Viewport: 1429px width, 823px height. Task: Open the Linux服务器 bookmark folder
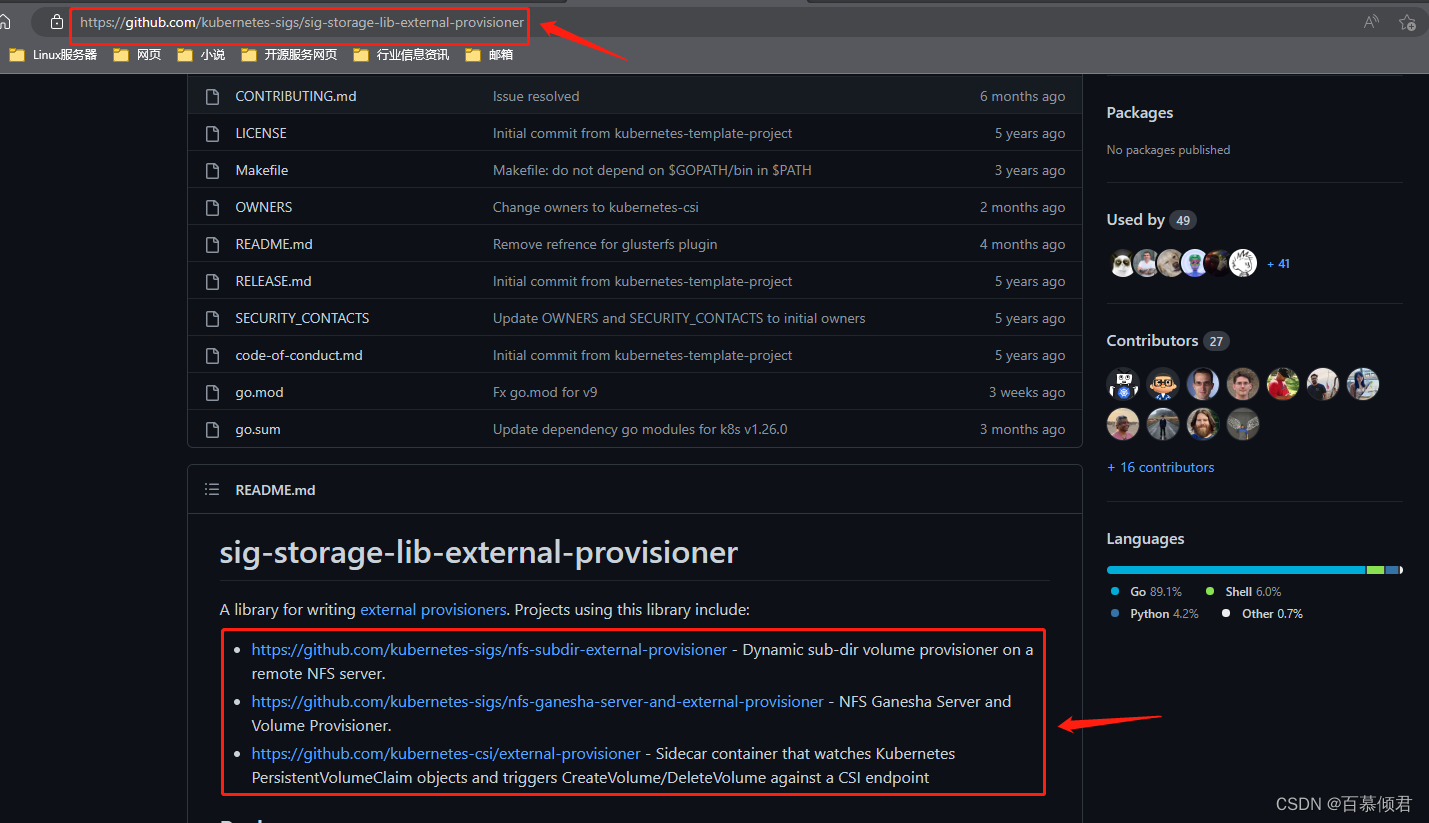click(x=53, y=55)
